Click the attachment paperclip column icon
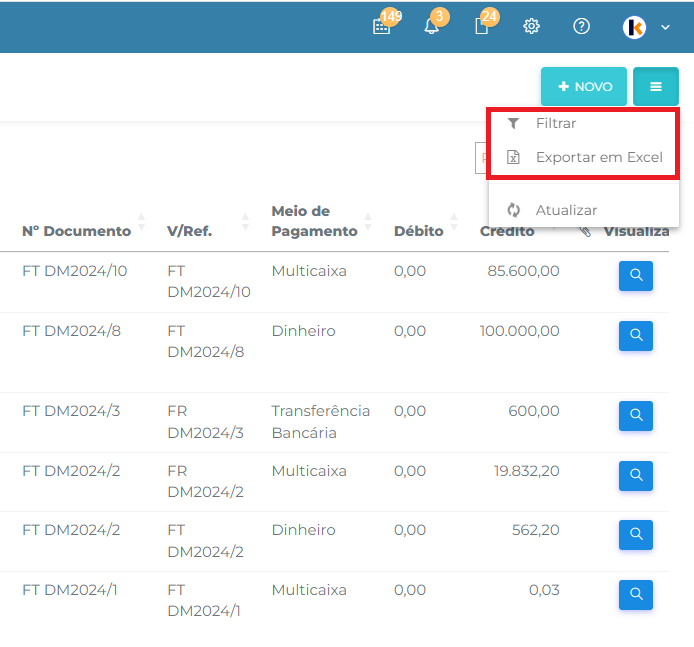 pyautogui.click(x=585, y=231)
